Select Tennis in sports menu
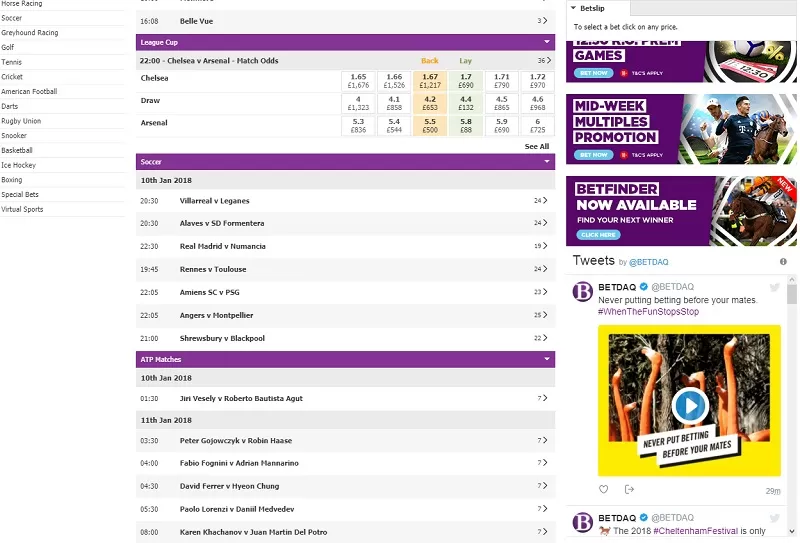 12,62
